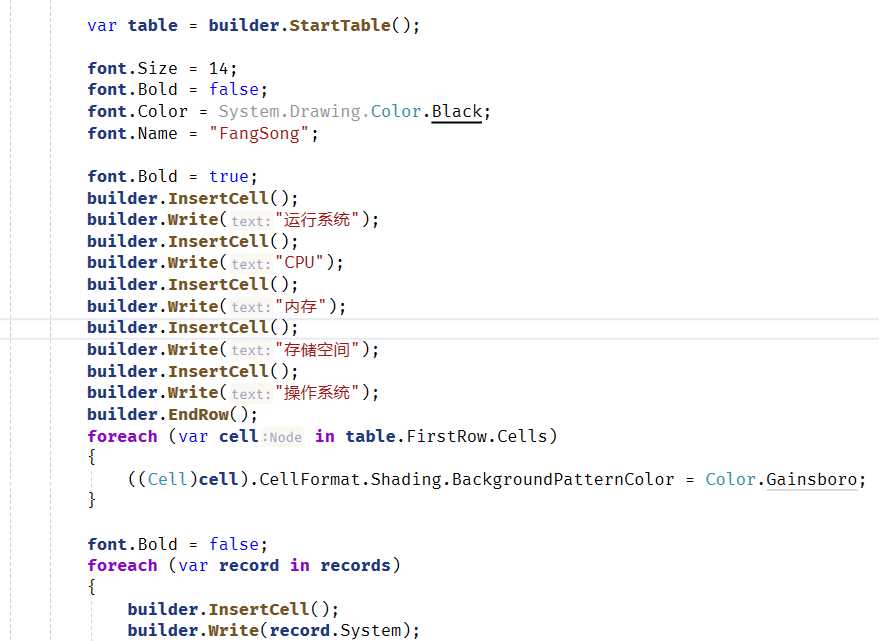Click the foreach keyword before var cell
Viewport: 879px width, 641px height.
(122, 436)
